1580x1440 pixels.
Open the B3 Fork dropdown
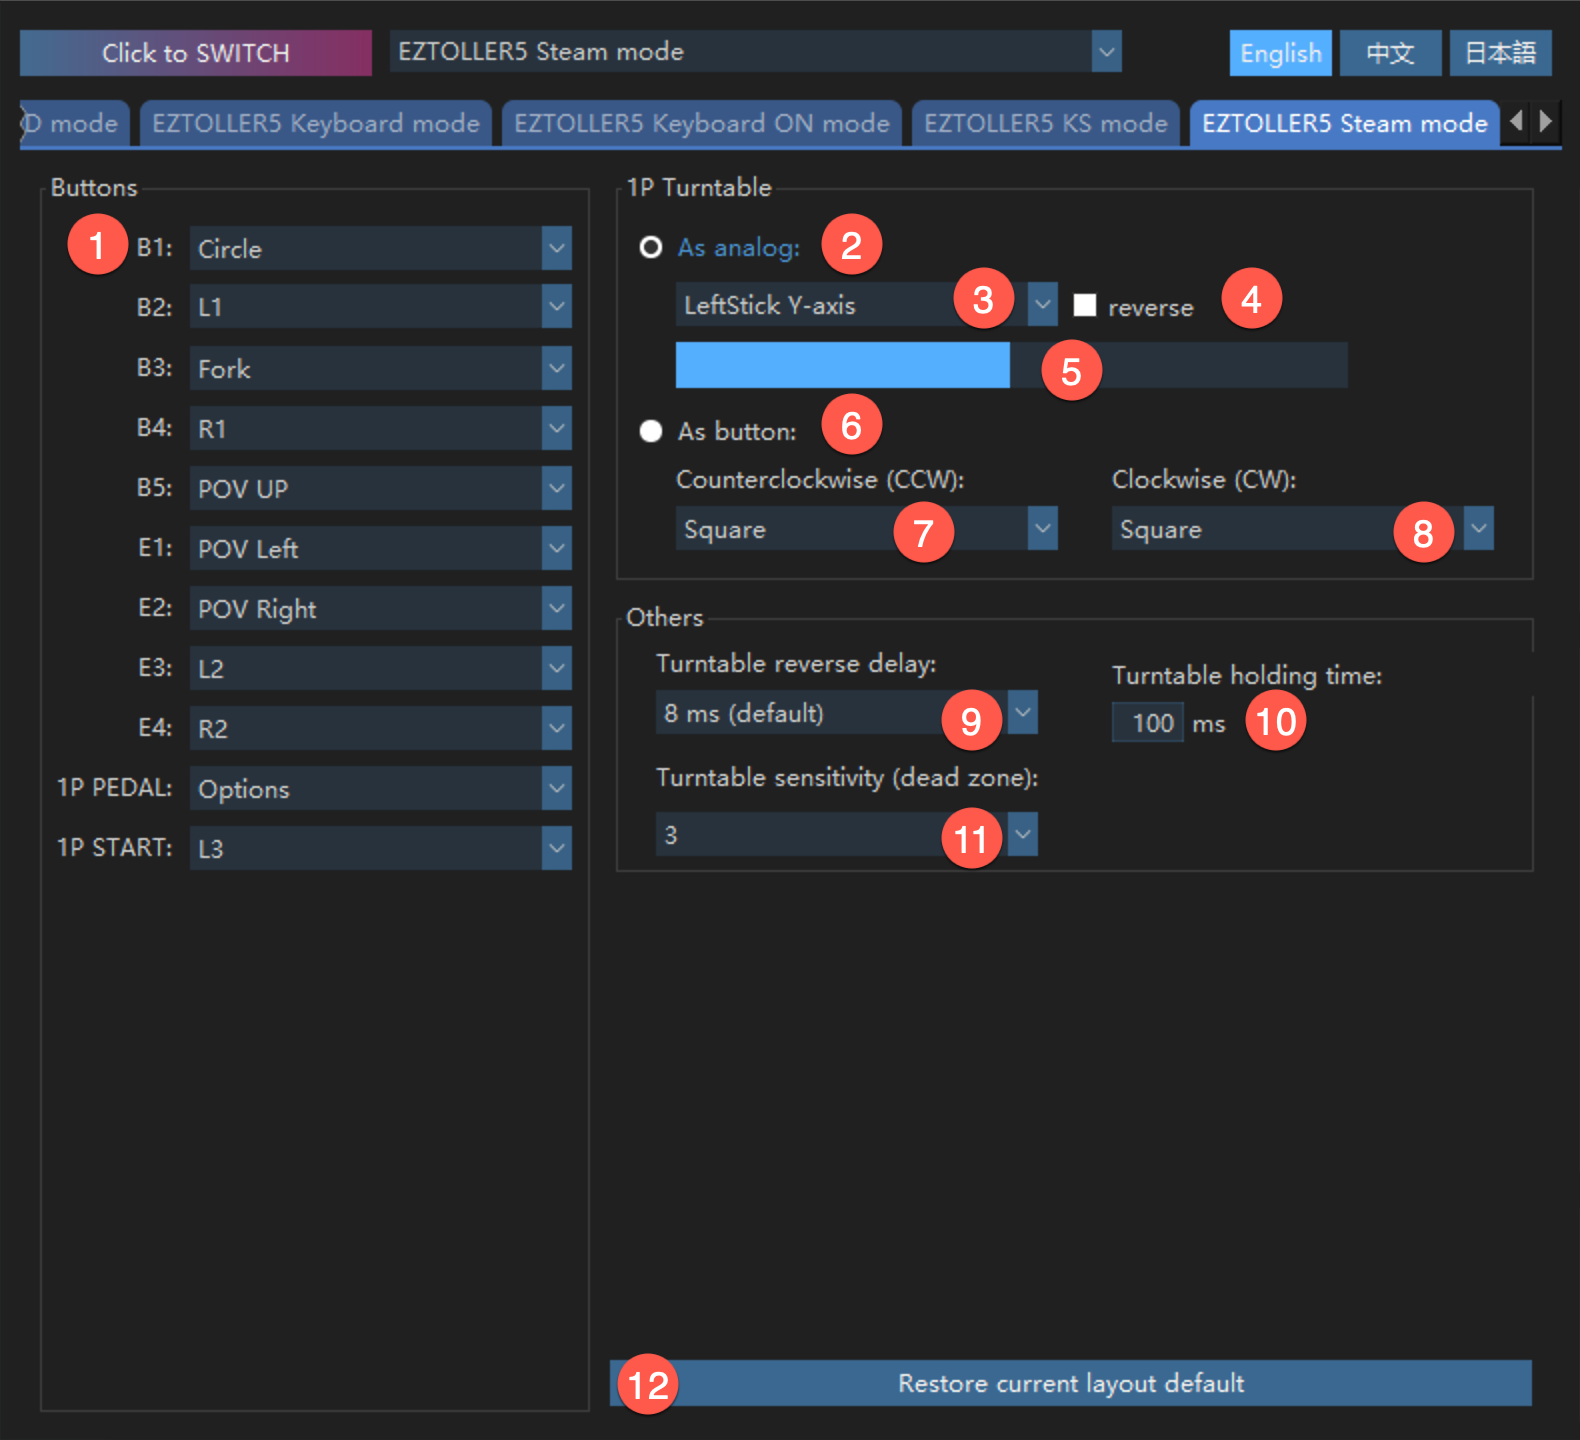(380, 368)
